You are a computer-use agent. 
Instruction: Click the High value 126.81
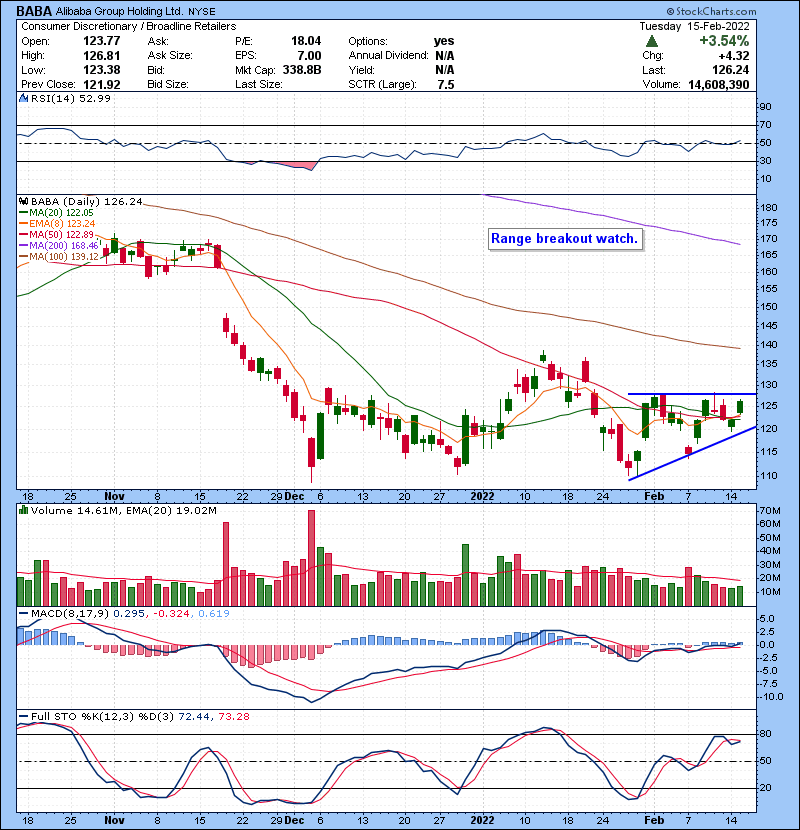point(101,55)
